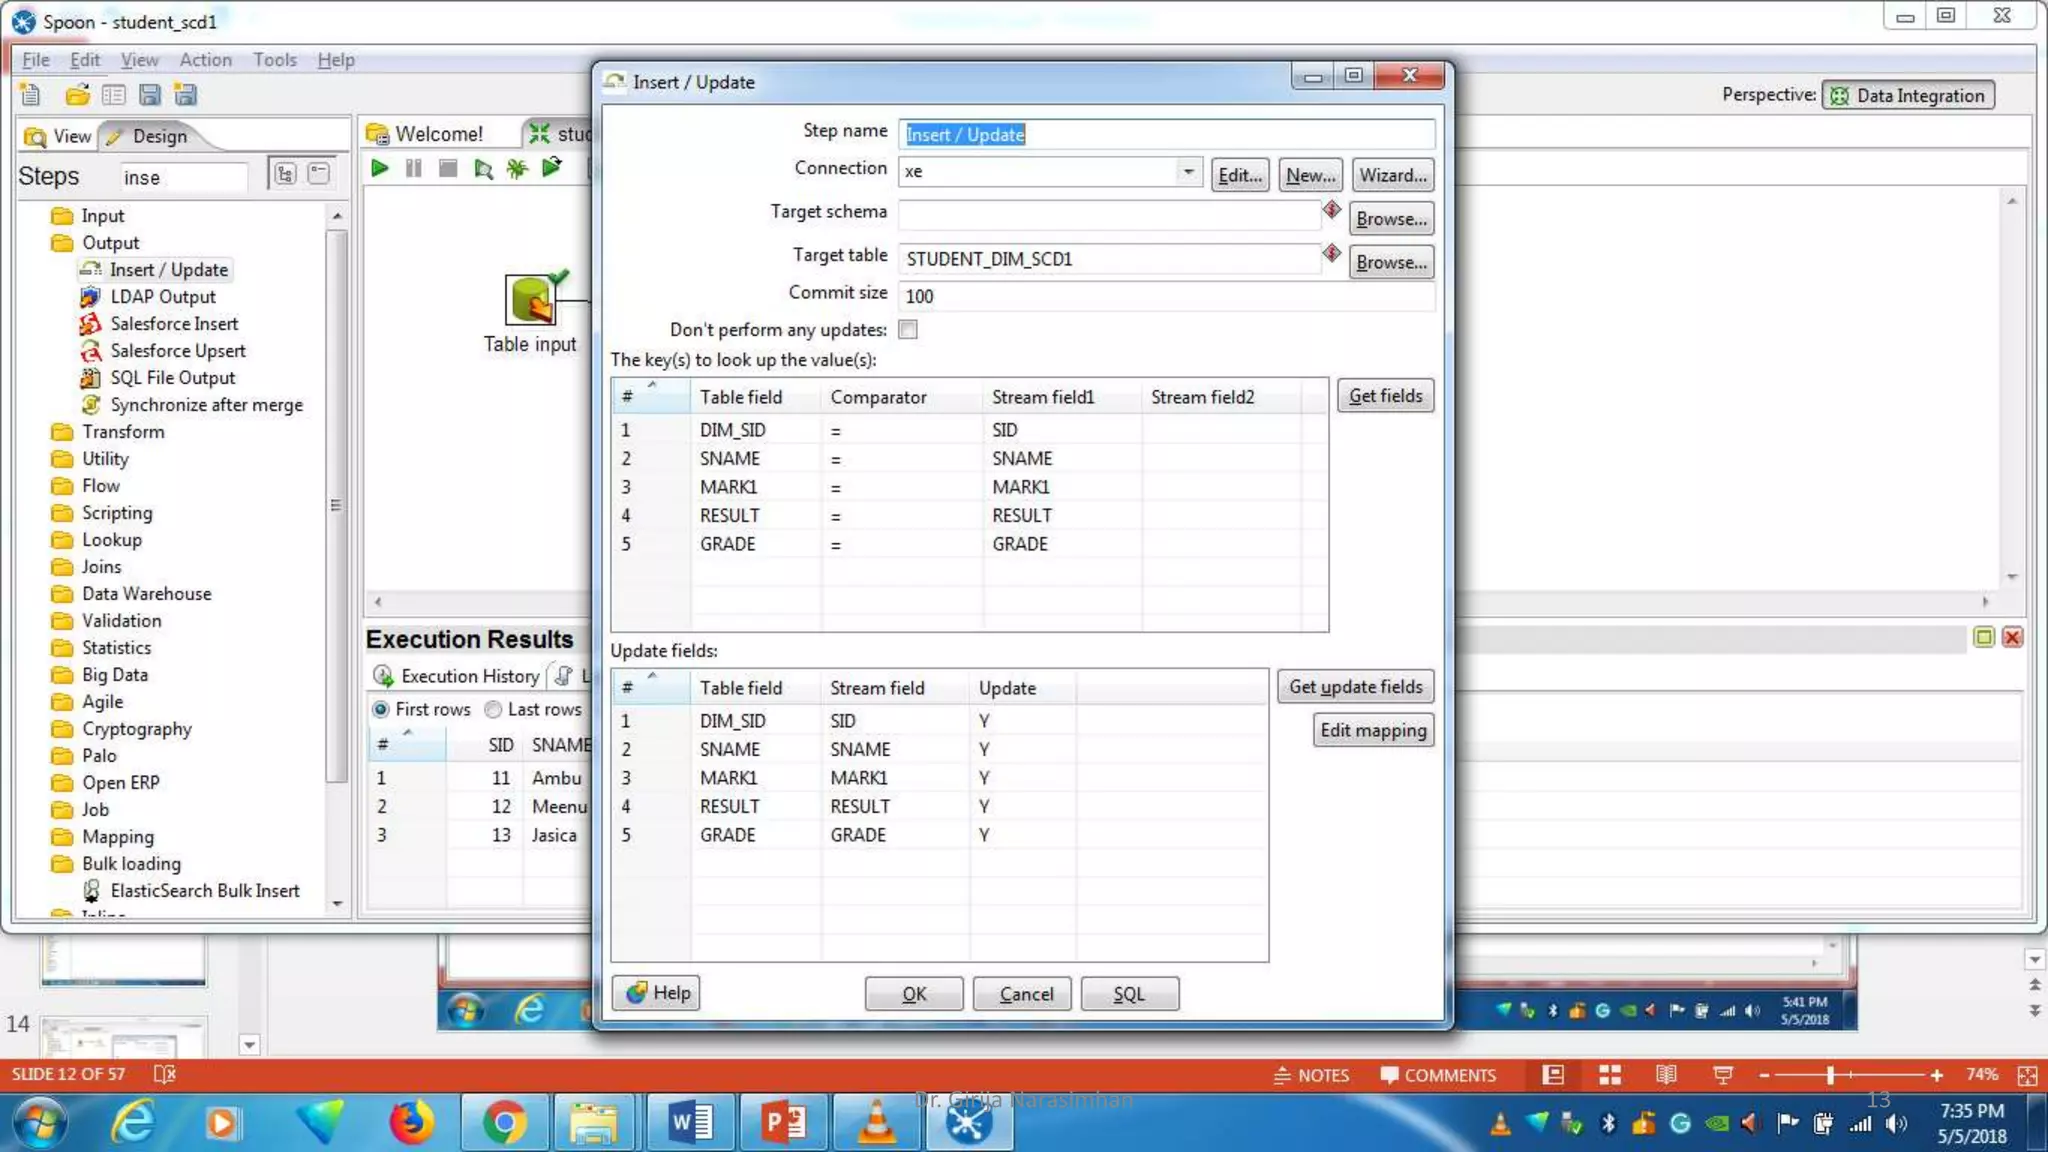Click the Table input step icon
The image size is (2048, 1152).
click(x=531, y=299)
